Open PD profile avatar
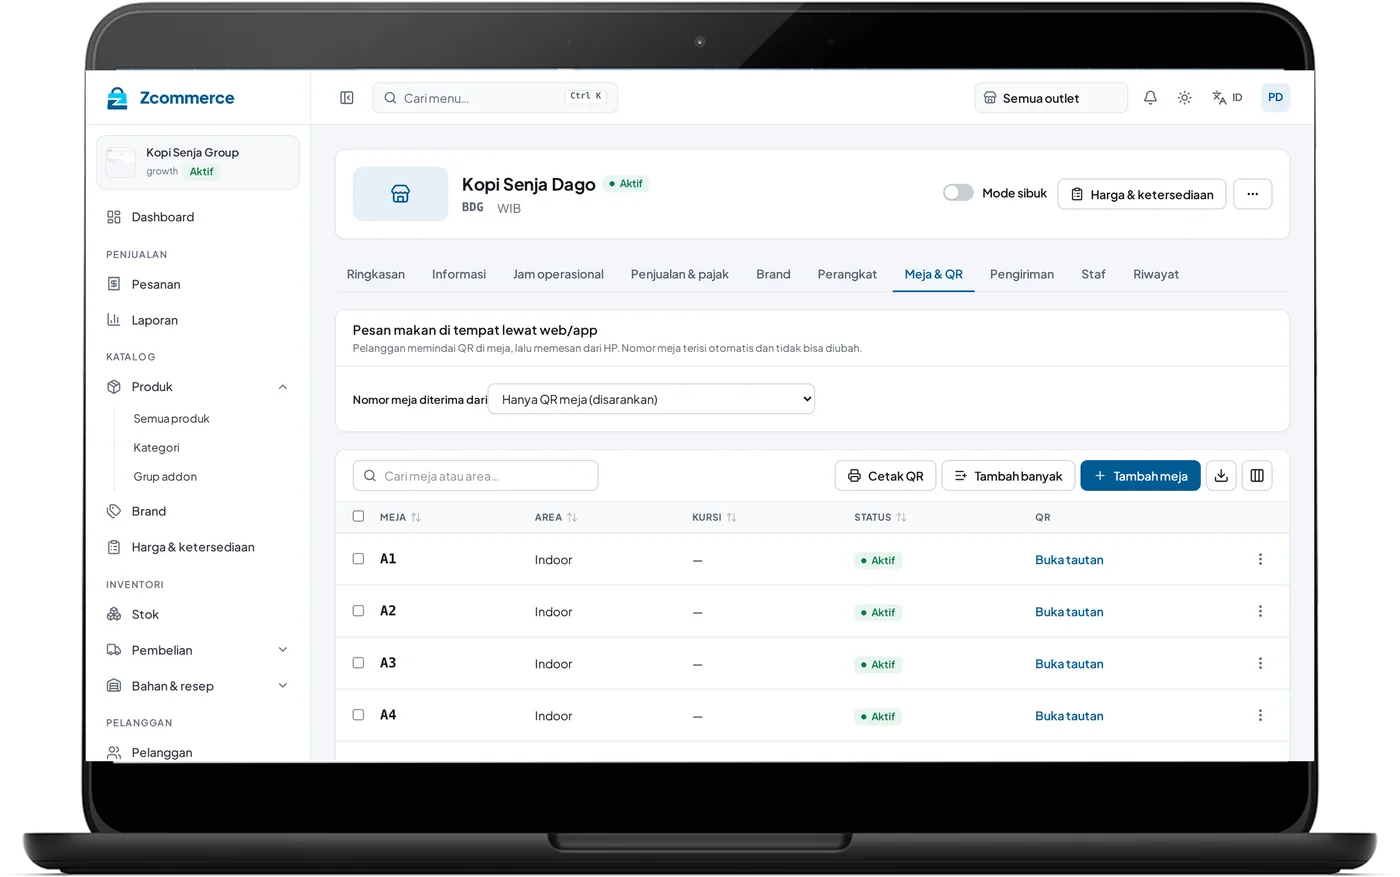Image resolution: width=1400 pixels, height=877 pixels. click(x=1275, y=98)
